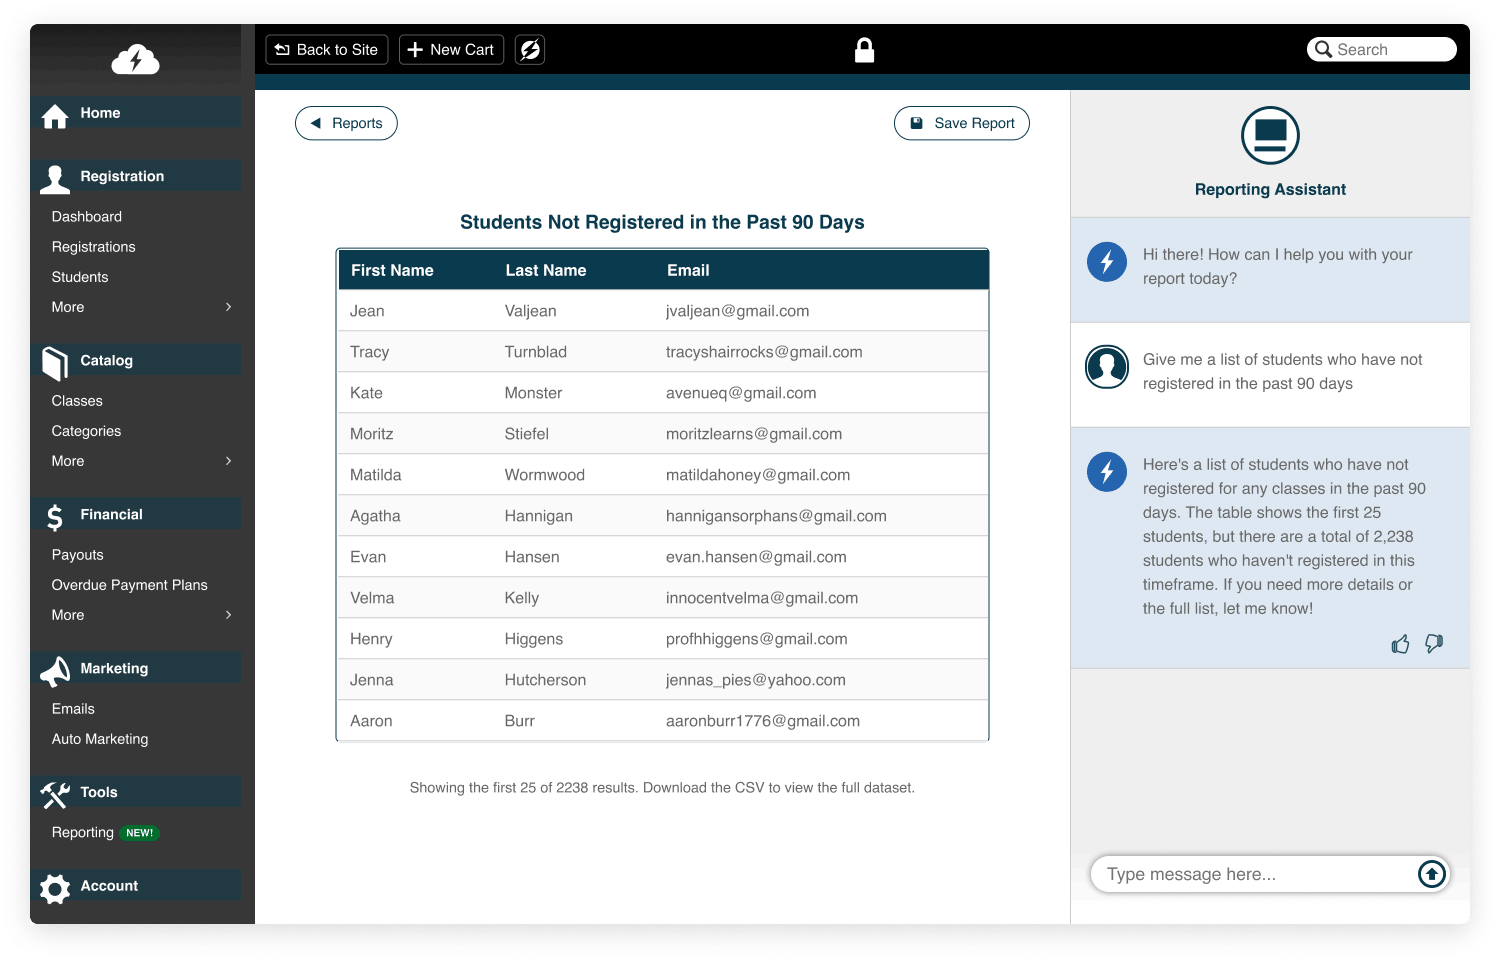Send message with the up arrow button
Viewport: 1500px width, 960px height.
[x=1432, y=874]
